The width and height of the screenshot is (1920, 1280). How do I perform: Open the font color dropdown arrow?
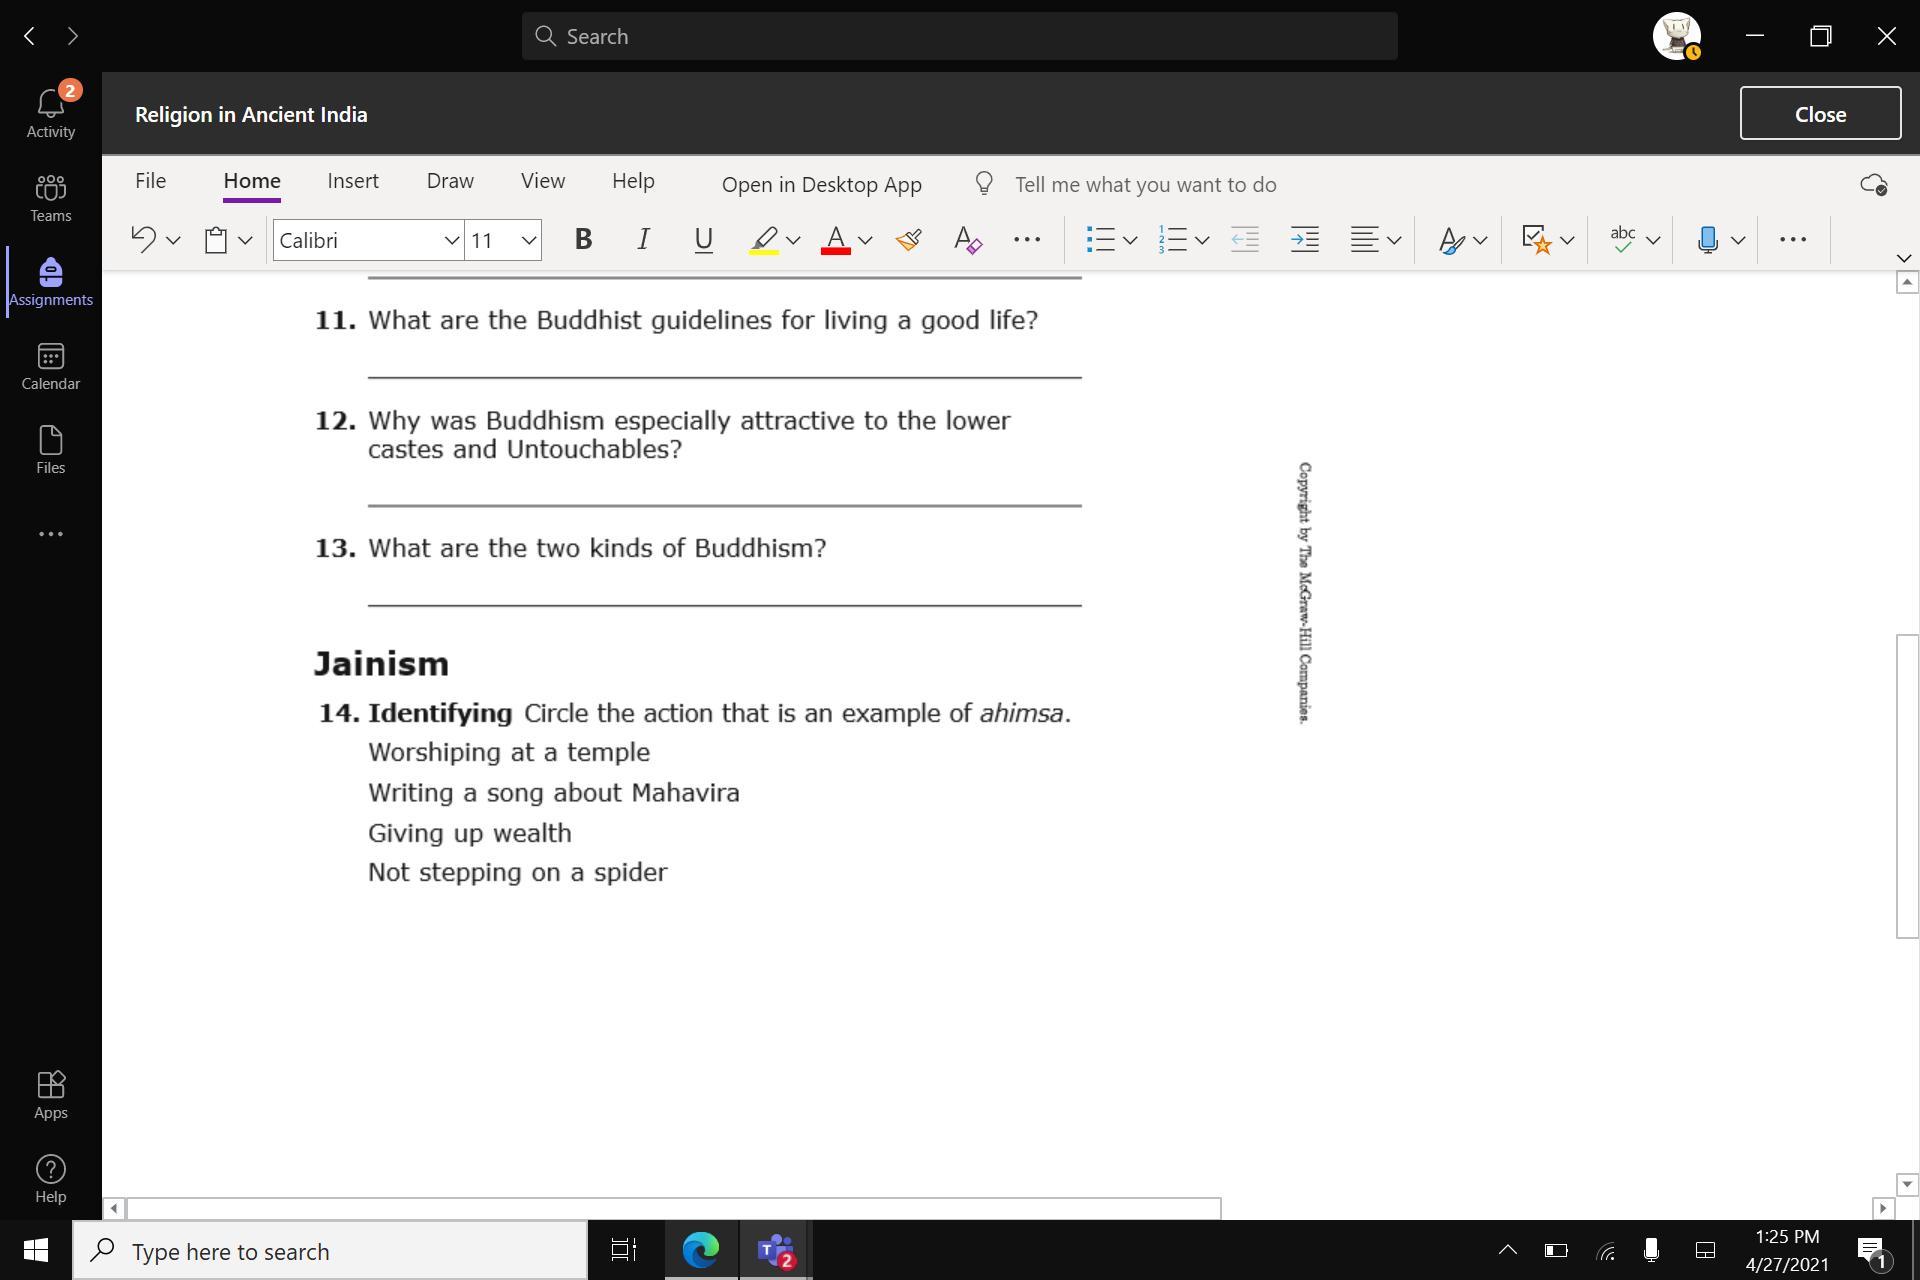tap(866, 240)
